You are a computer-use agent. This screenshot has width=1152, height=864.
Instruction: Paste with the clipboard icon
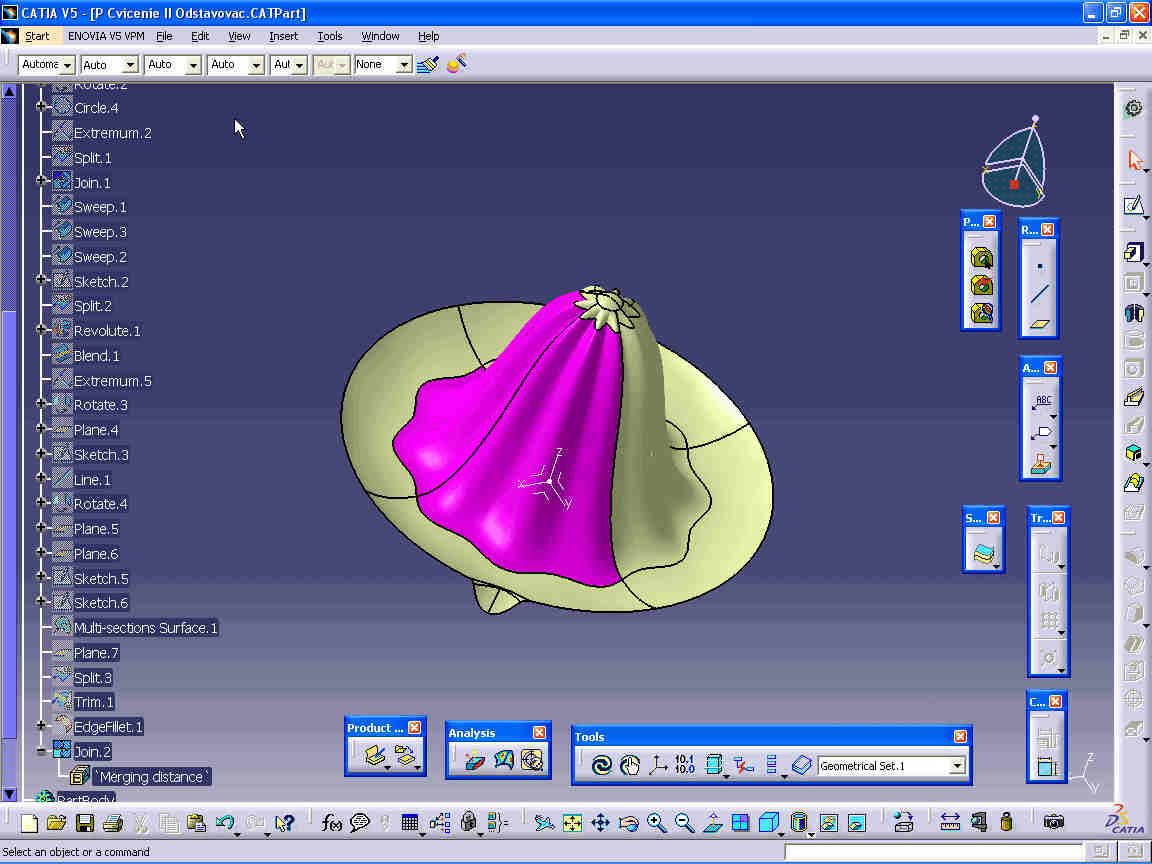(196, 823)
